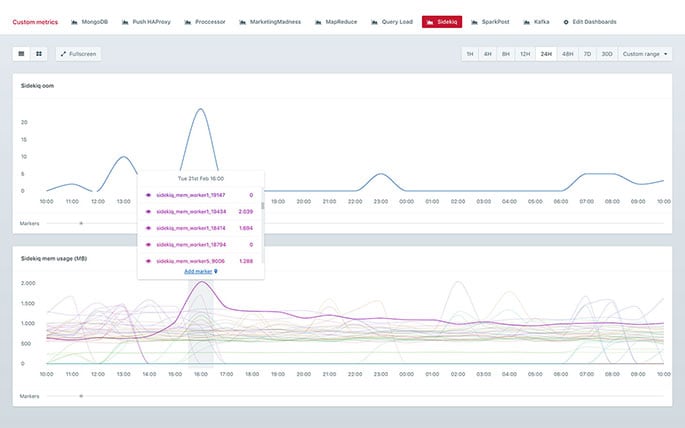Hide the sidekiq_mem_worker5_9006 series
Image resolution: width=685 pixels, height=428 pixels.
(148, 261)
